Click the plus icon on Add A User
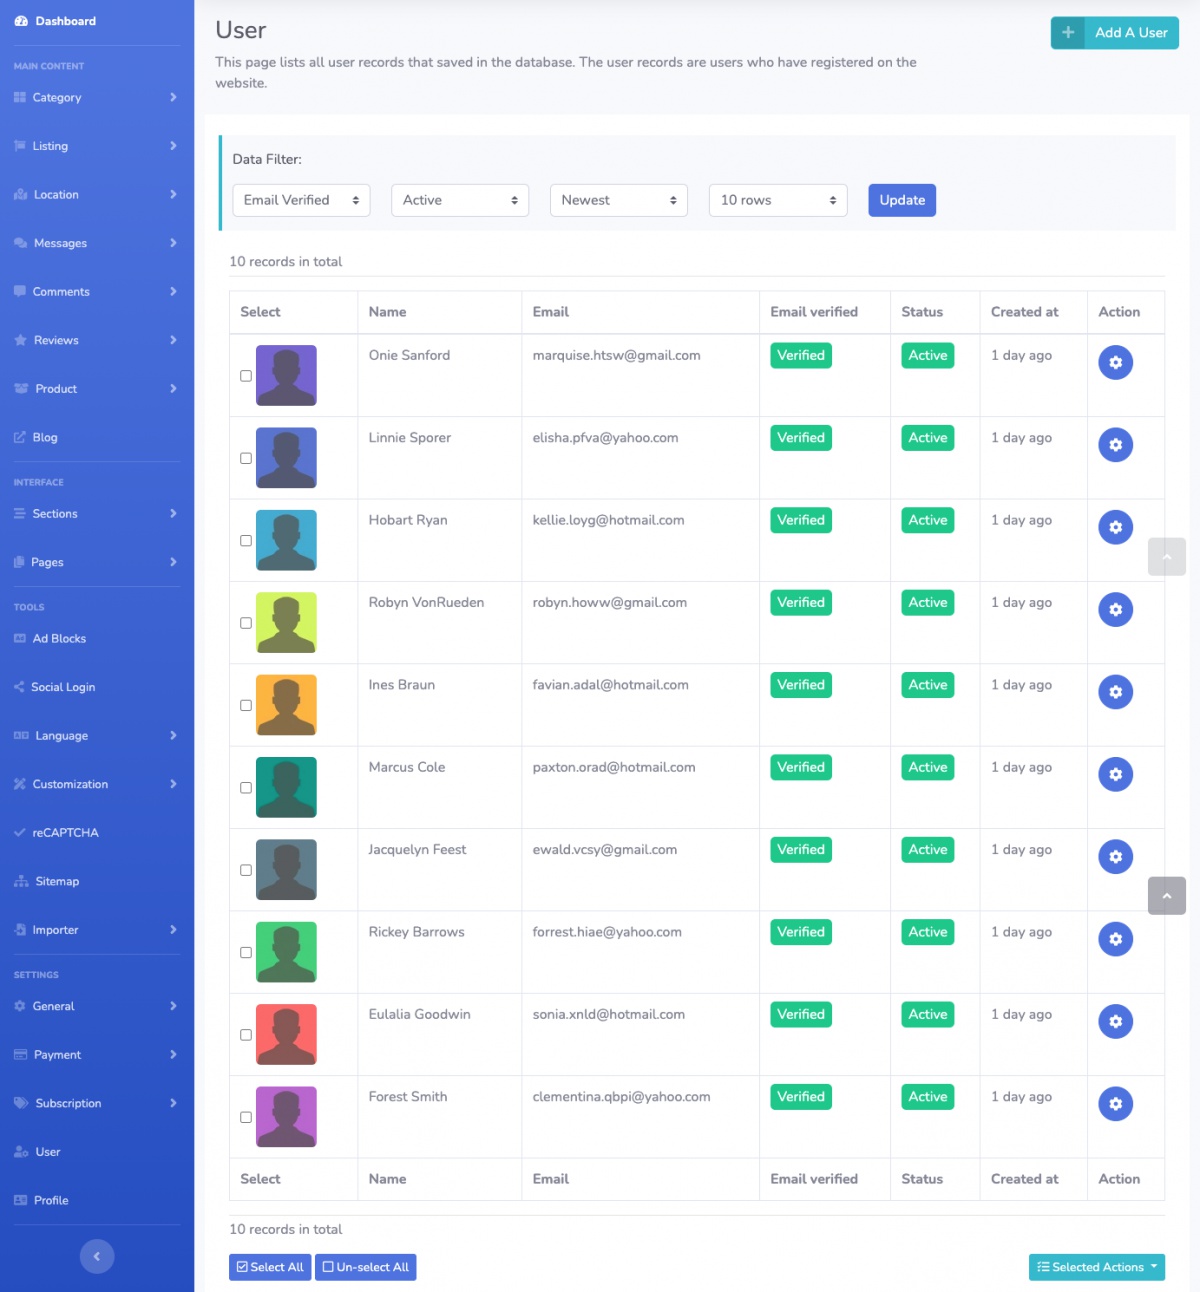The width and height of the screenshot is (1200, 1292). click(x=1068, y=33)
